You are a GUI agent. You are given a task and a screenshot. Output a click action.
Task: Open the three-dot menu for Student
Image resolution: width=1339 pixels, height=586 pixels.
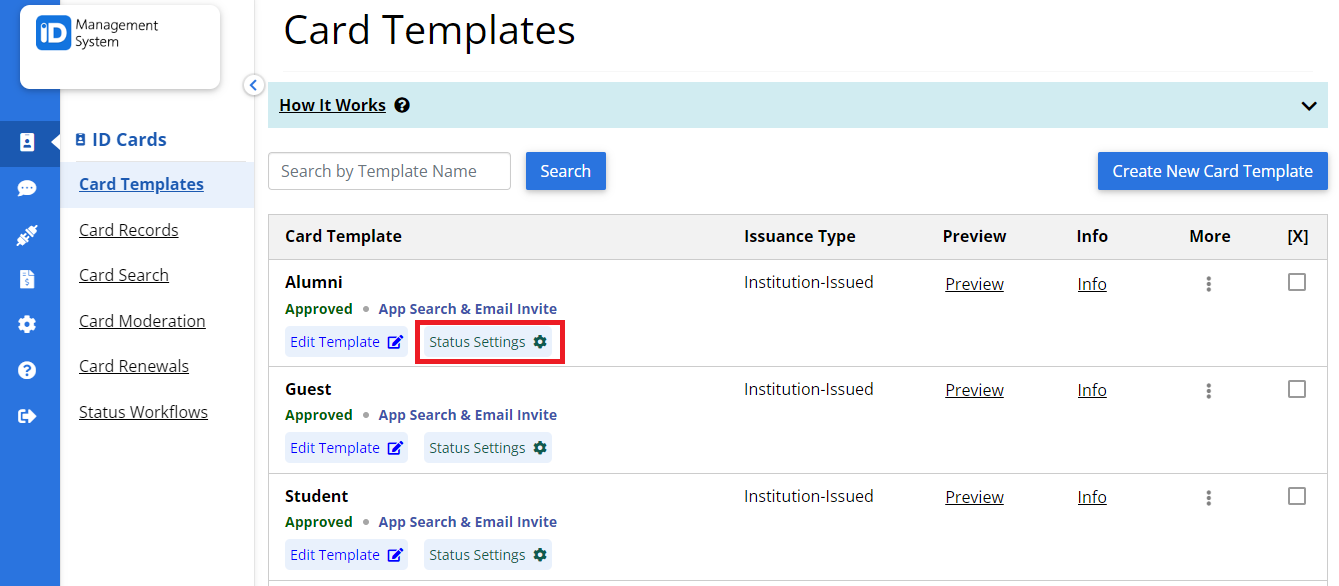click(1208, 496)
